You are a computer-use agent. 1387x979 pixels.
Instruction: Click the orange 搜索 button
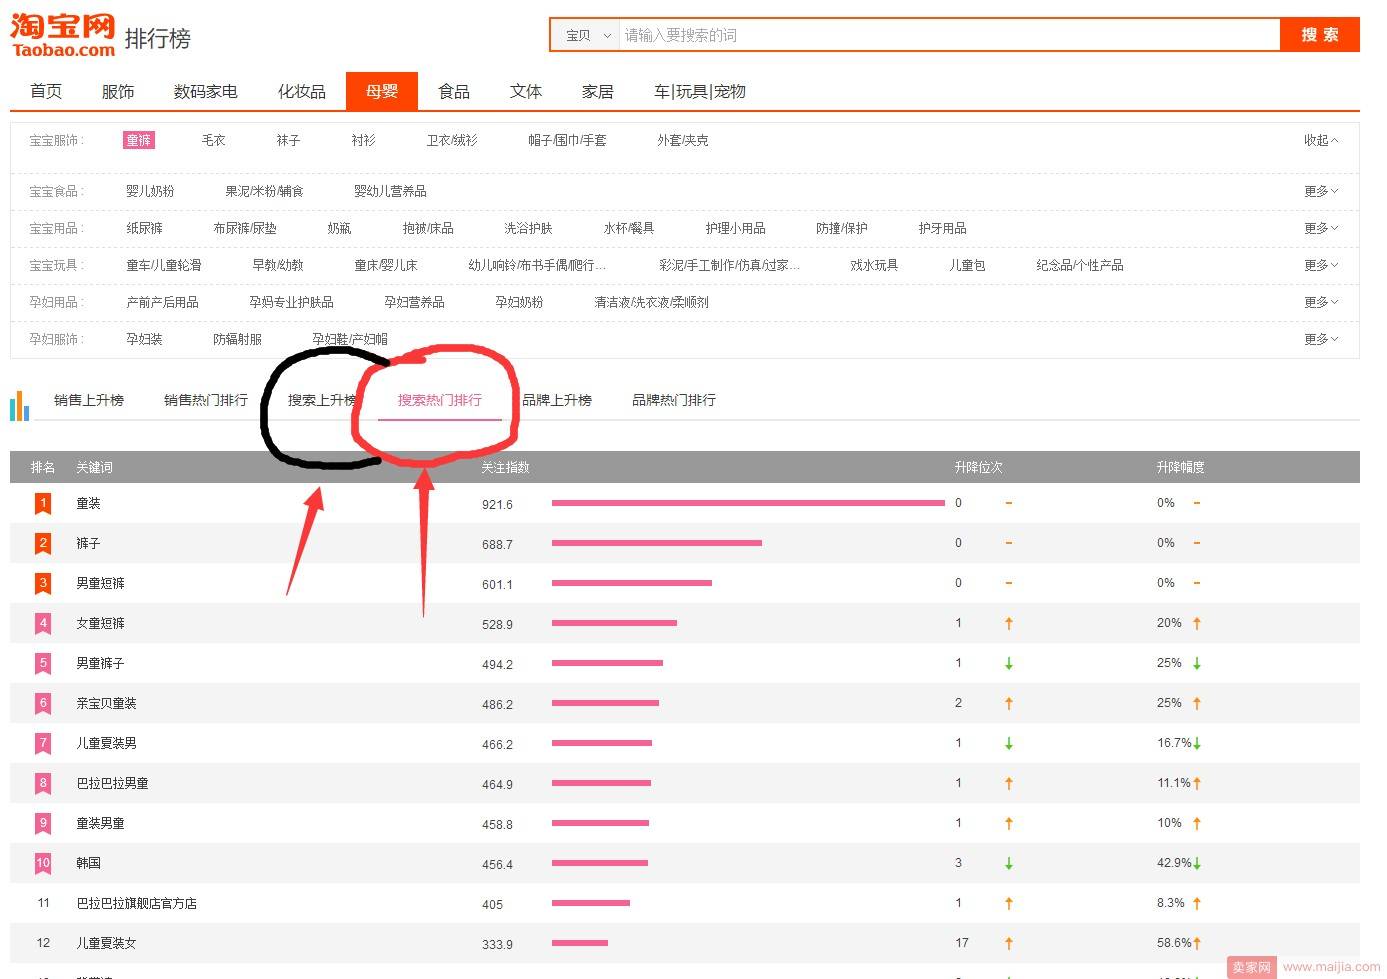(1320, 35)
